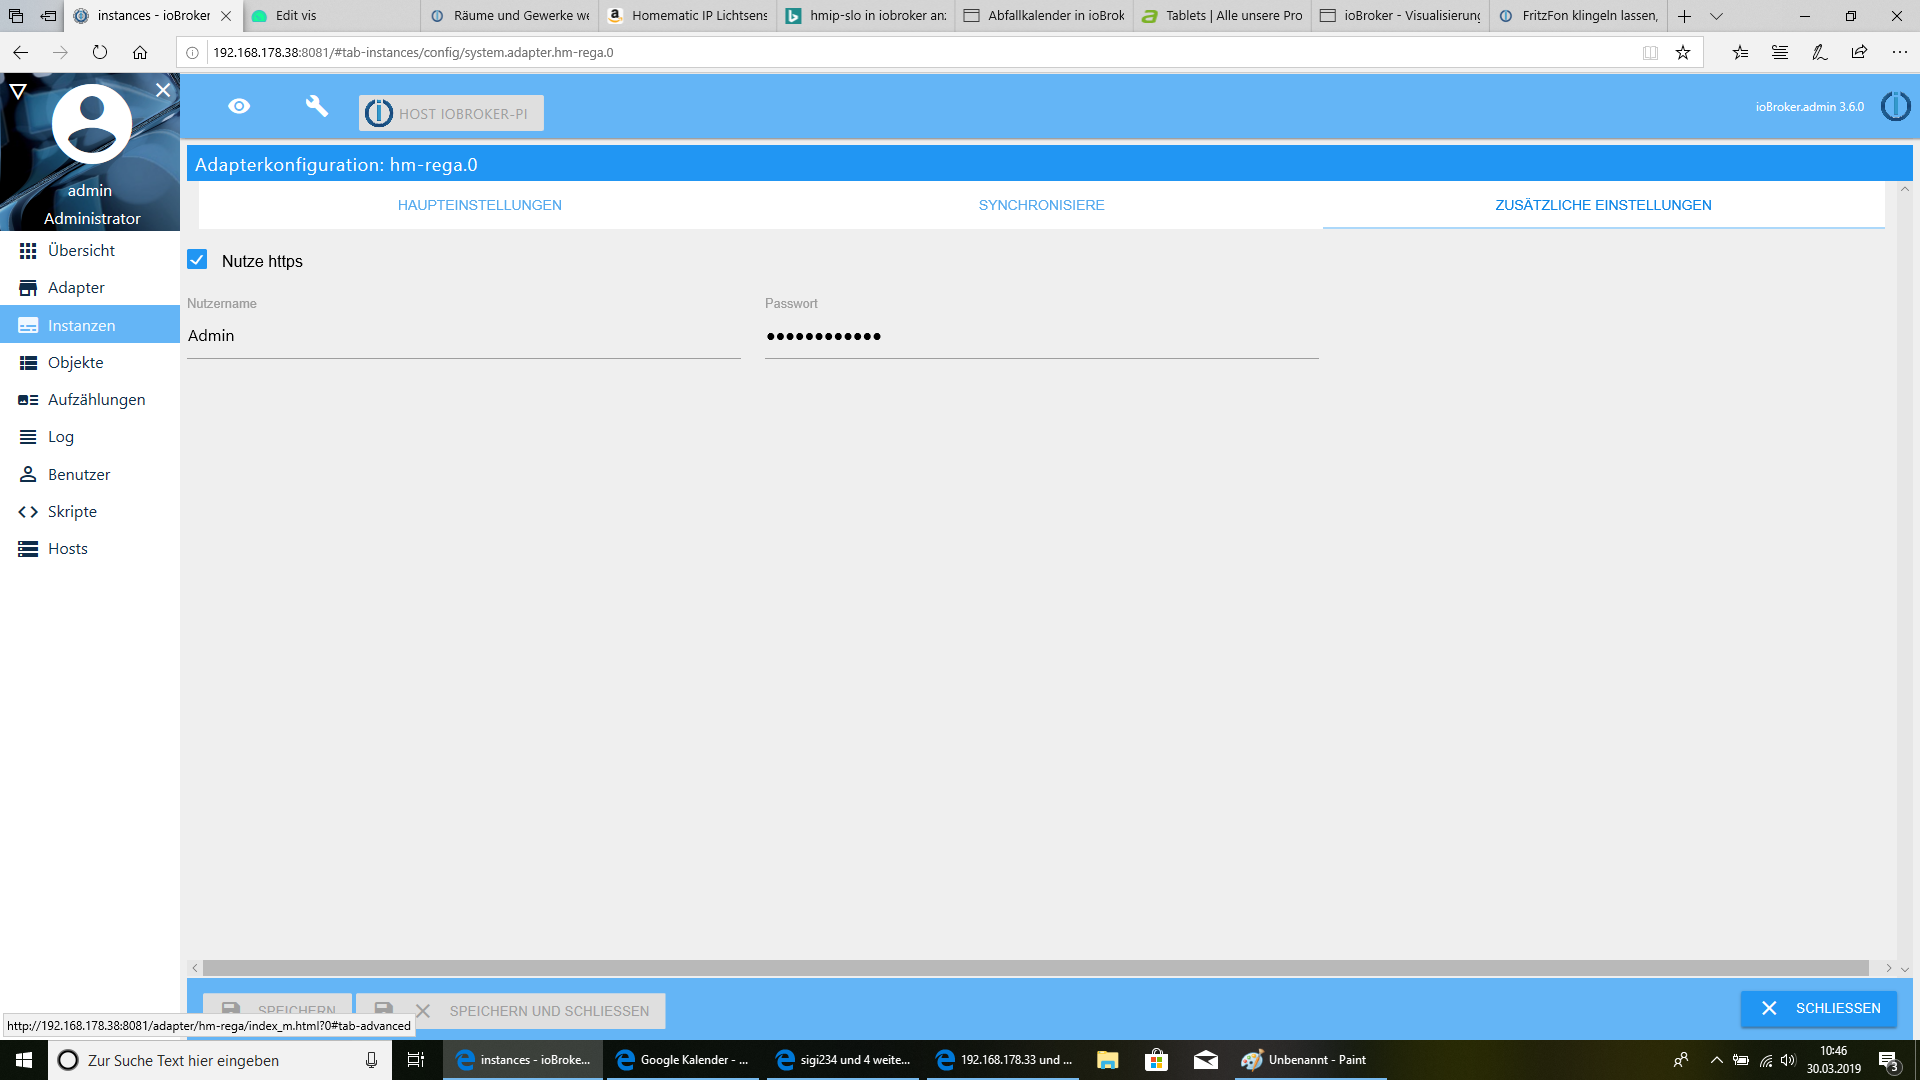Click the ioBroker logo at top right
Screen dimensions: 1920x1080
click(x=1895, y=106)
